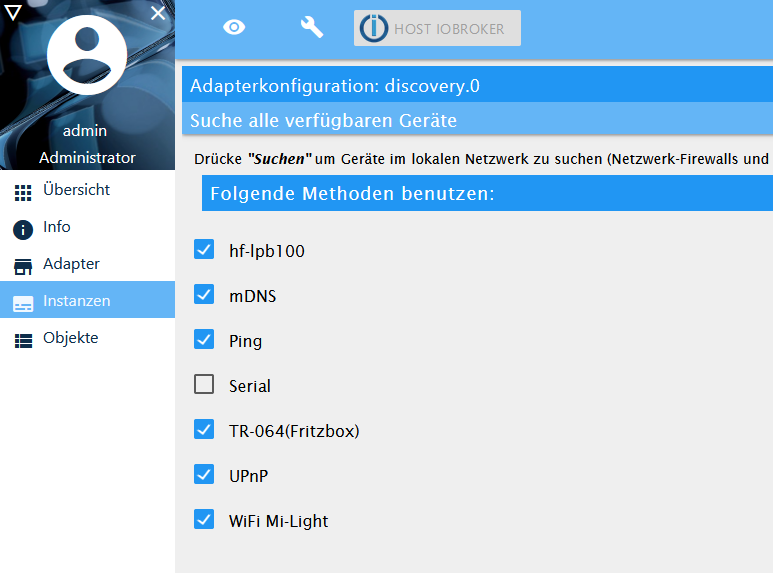This screenshot has width=773, height=573.
Task: Close the sidebar with the X button
Action: pyautogui.click(x=158, y=13)
